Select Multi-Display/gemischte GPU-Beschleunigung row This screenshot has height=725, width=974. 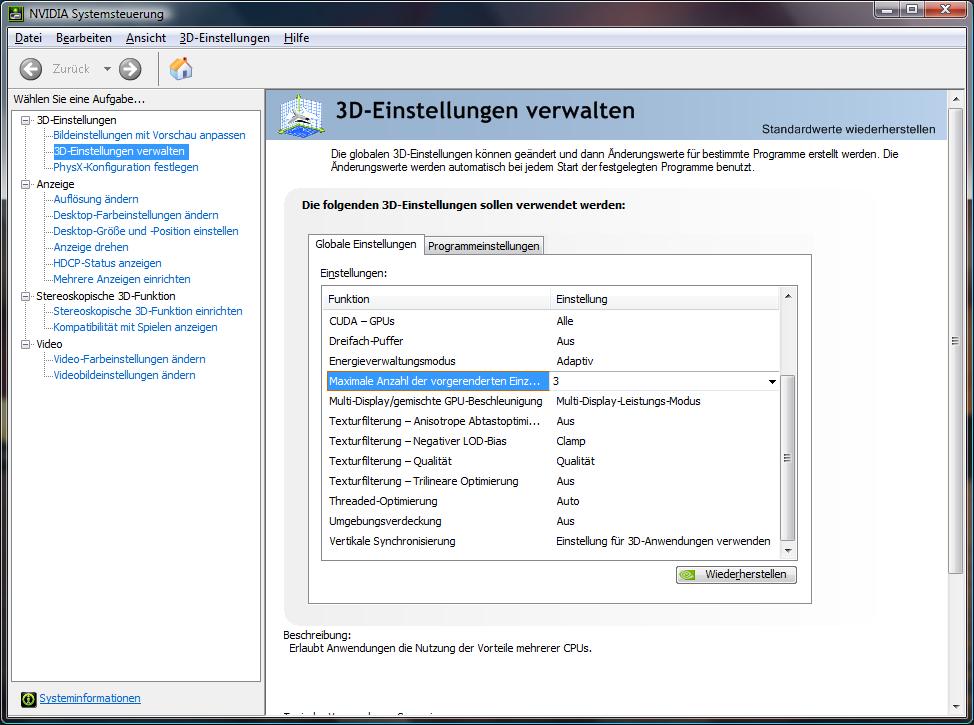[553, 401]
